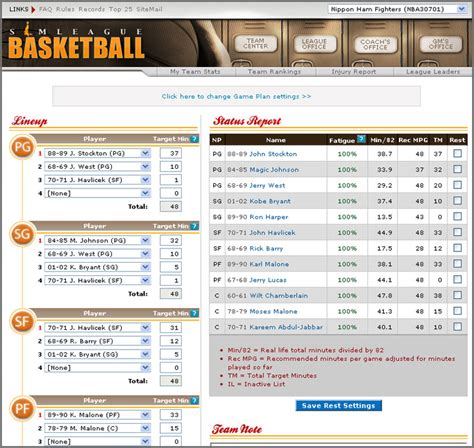Open Target Min help icon in PF section
The image size is (474, 448).
click(x=195, y=401)
